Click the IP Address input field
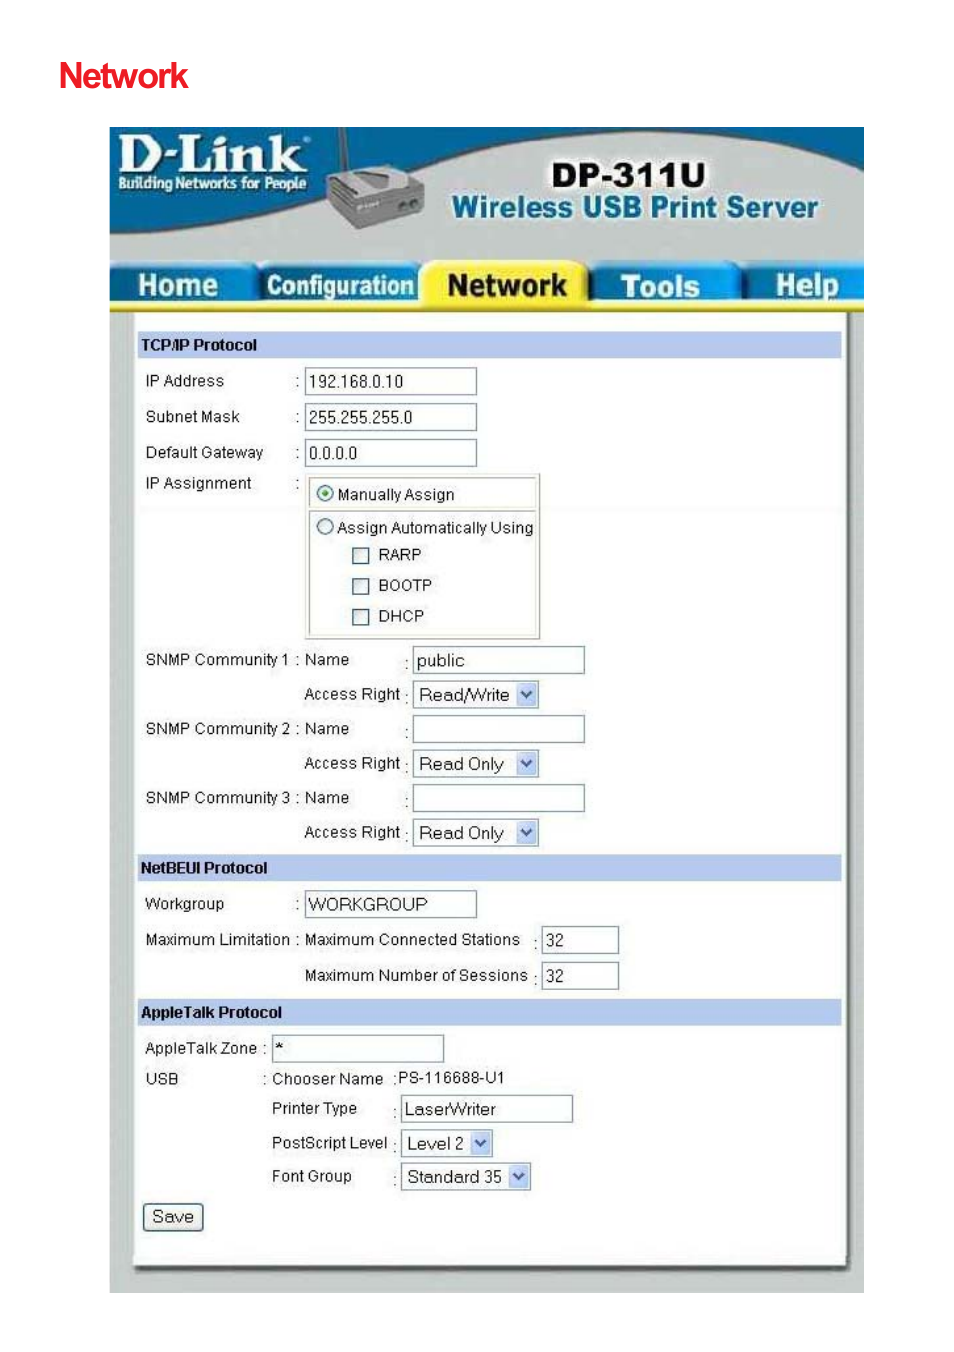954x1352 pixels. pyautogui.click(x=390, y=381)
